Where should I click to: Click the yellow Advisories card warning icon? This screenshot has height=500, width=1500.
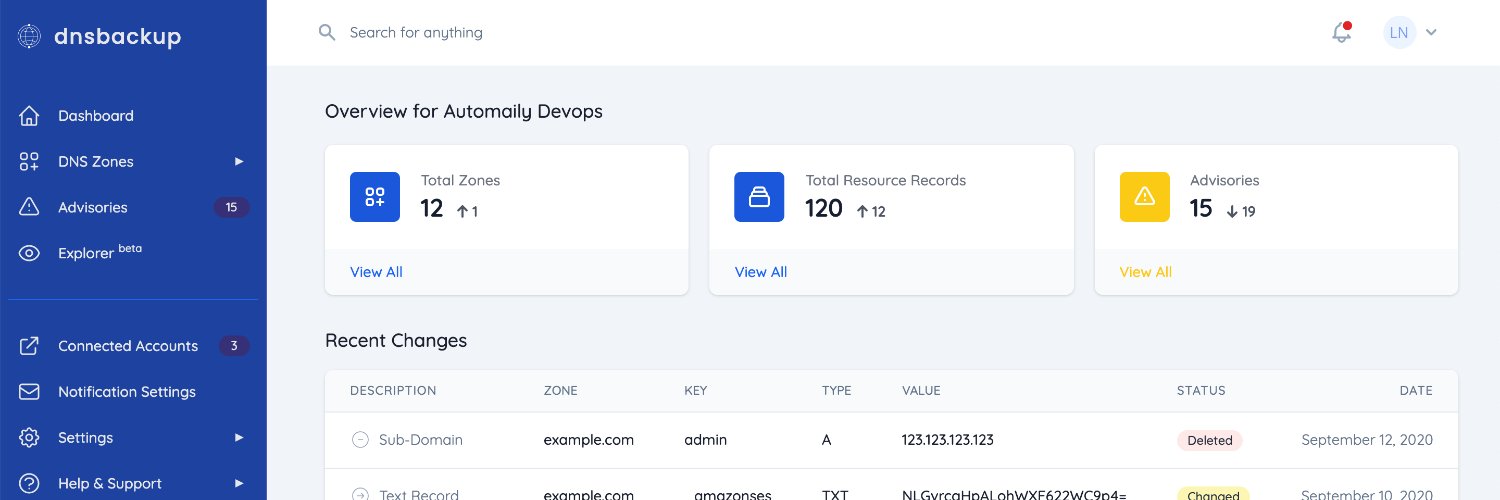pyautogui.click(x=1145, y=196)
